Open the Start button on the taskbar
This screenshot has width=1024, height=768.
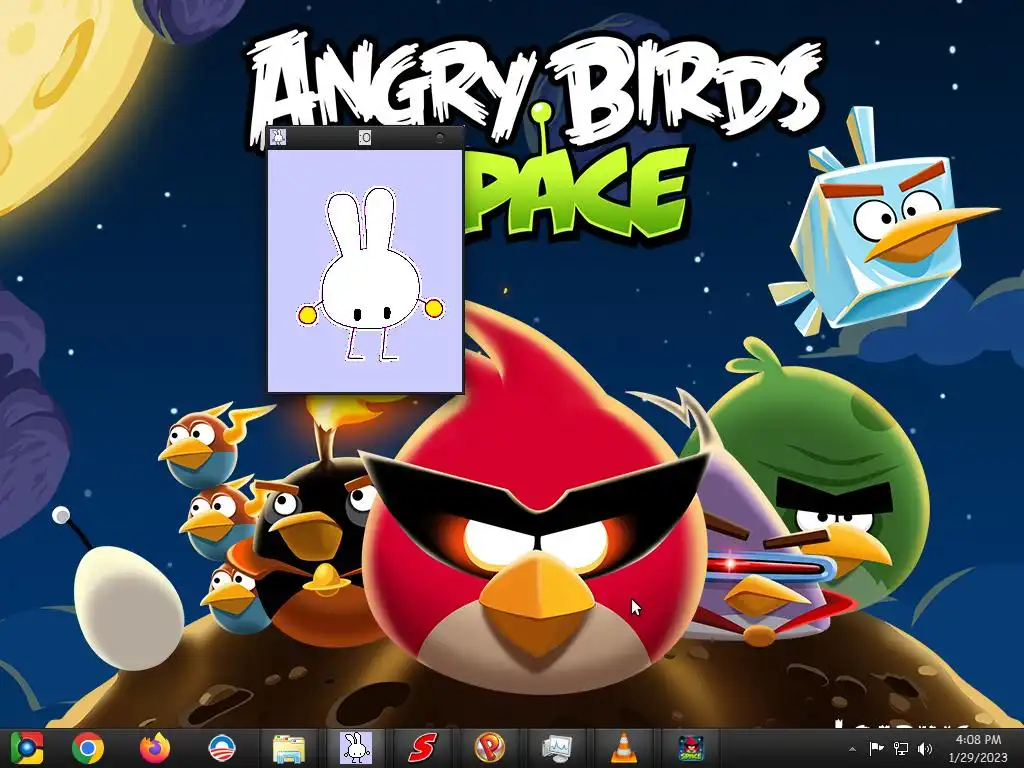click(x=27, y=748)
